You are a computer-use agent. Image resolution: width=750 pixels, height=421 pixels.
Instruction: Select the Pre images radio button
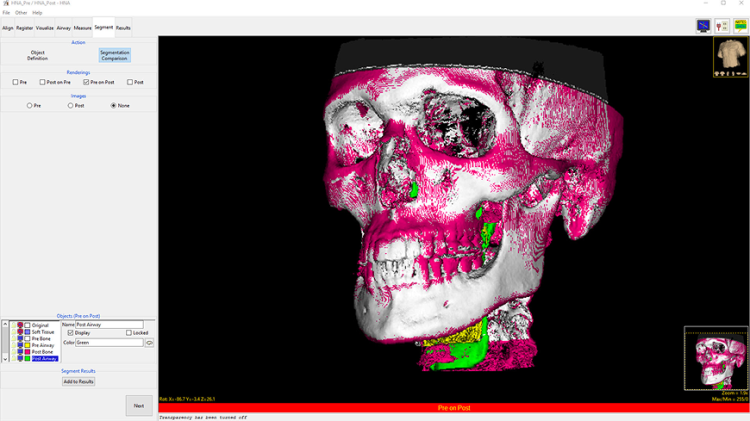[x=30, y=105]
